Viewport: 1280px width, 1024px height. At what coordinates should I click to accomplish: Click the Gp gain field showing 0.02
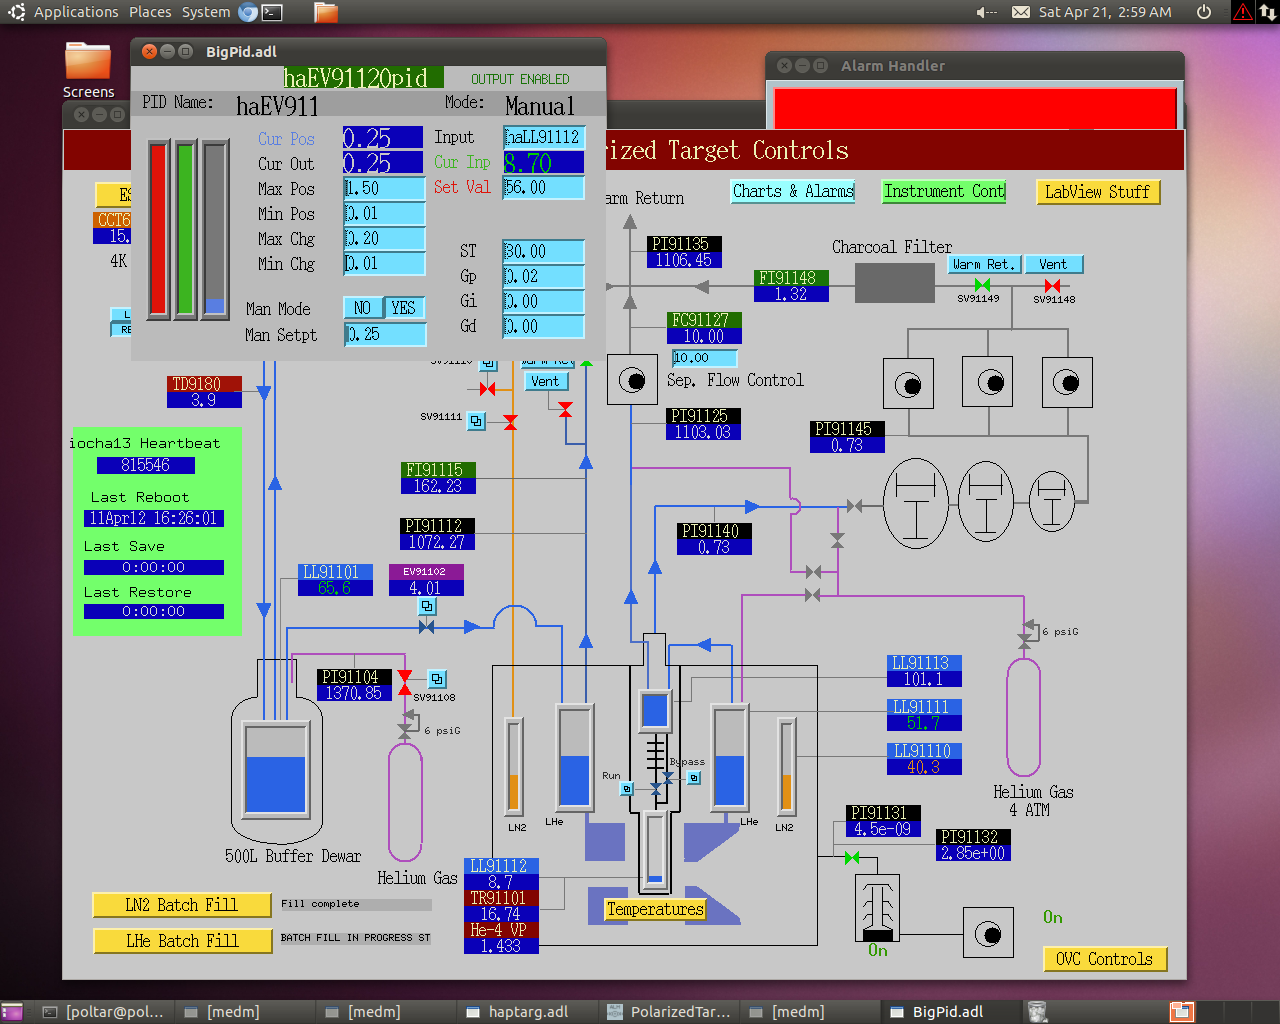pyautogui.click(x=543, y=276)
